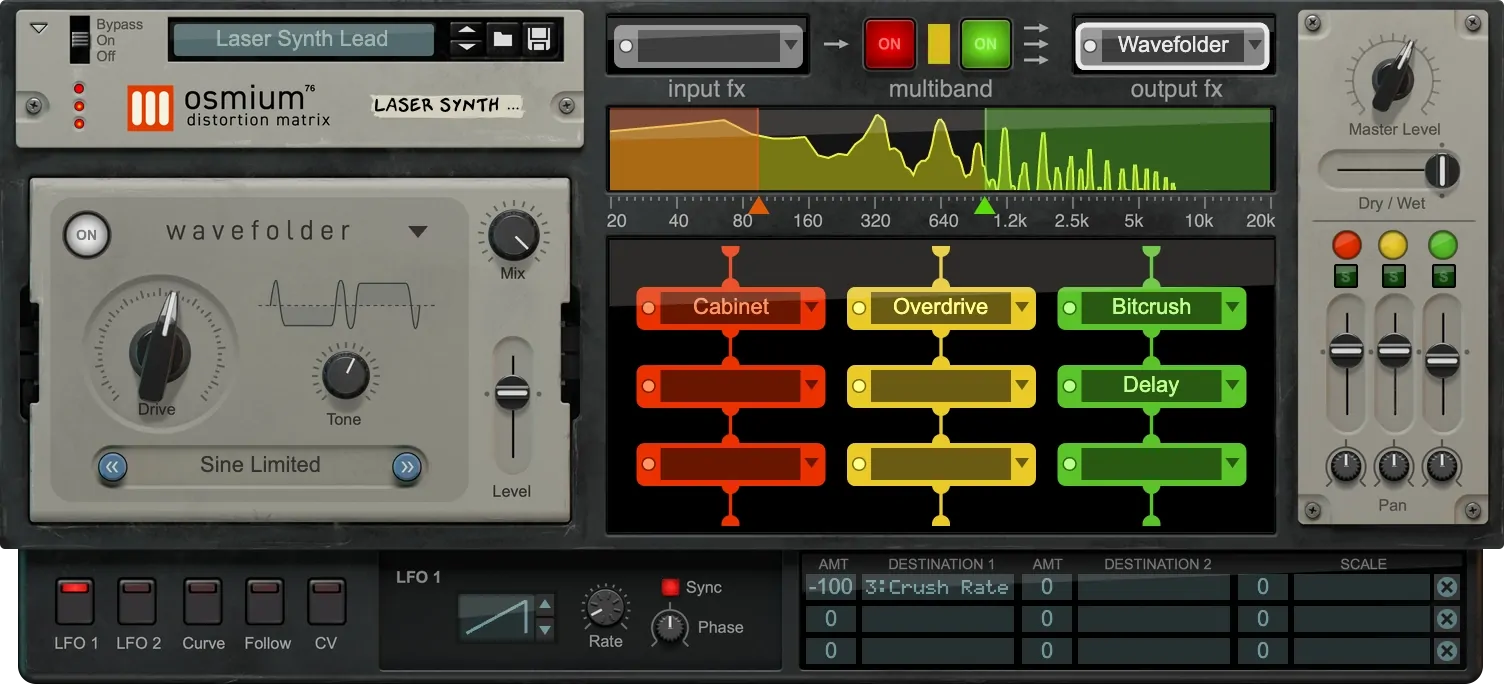Select the Bitcrush effect slot
This screenshot has height=684, width=1504.
pyautogui.click(x=1151, y=308)
